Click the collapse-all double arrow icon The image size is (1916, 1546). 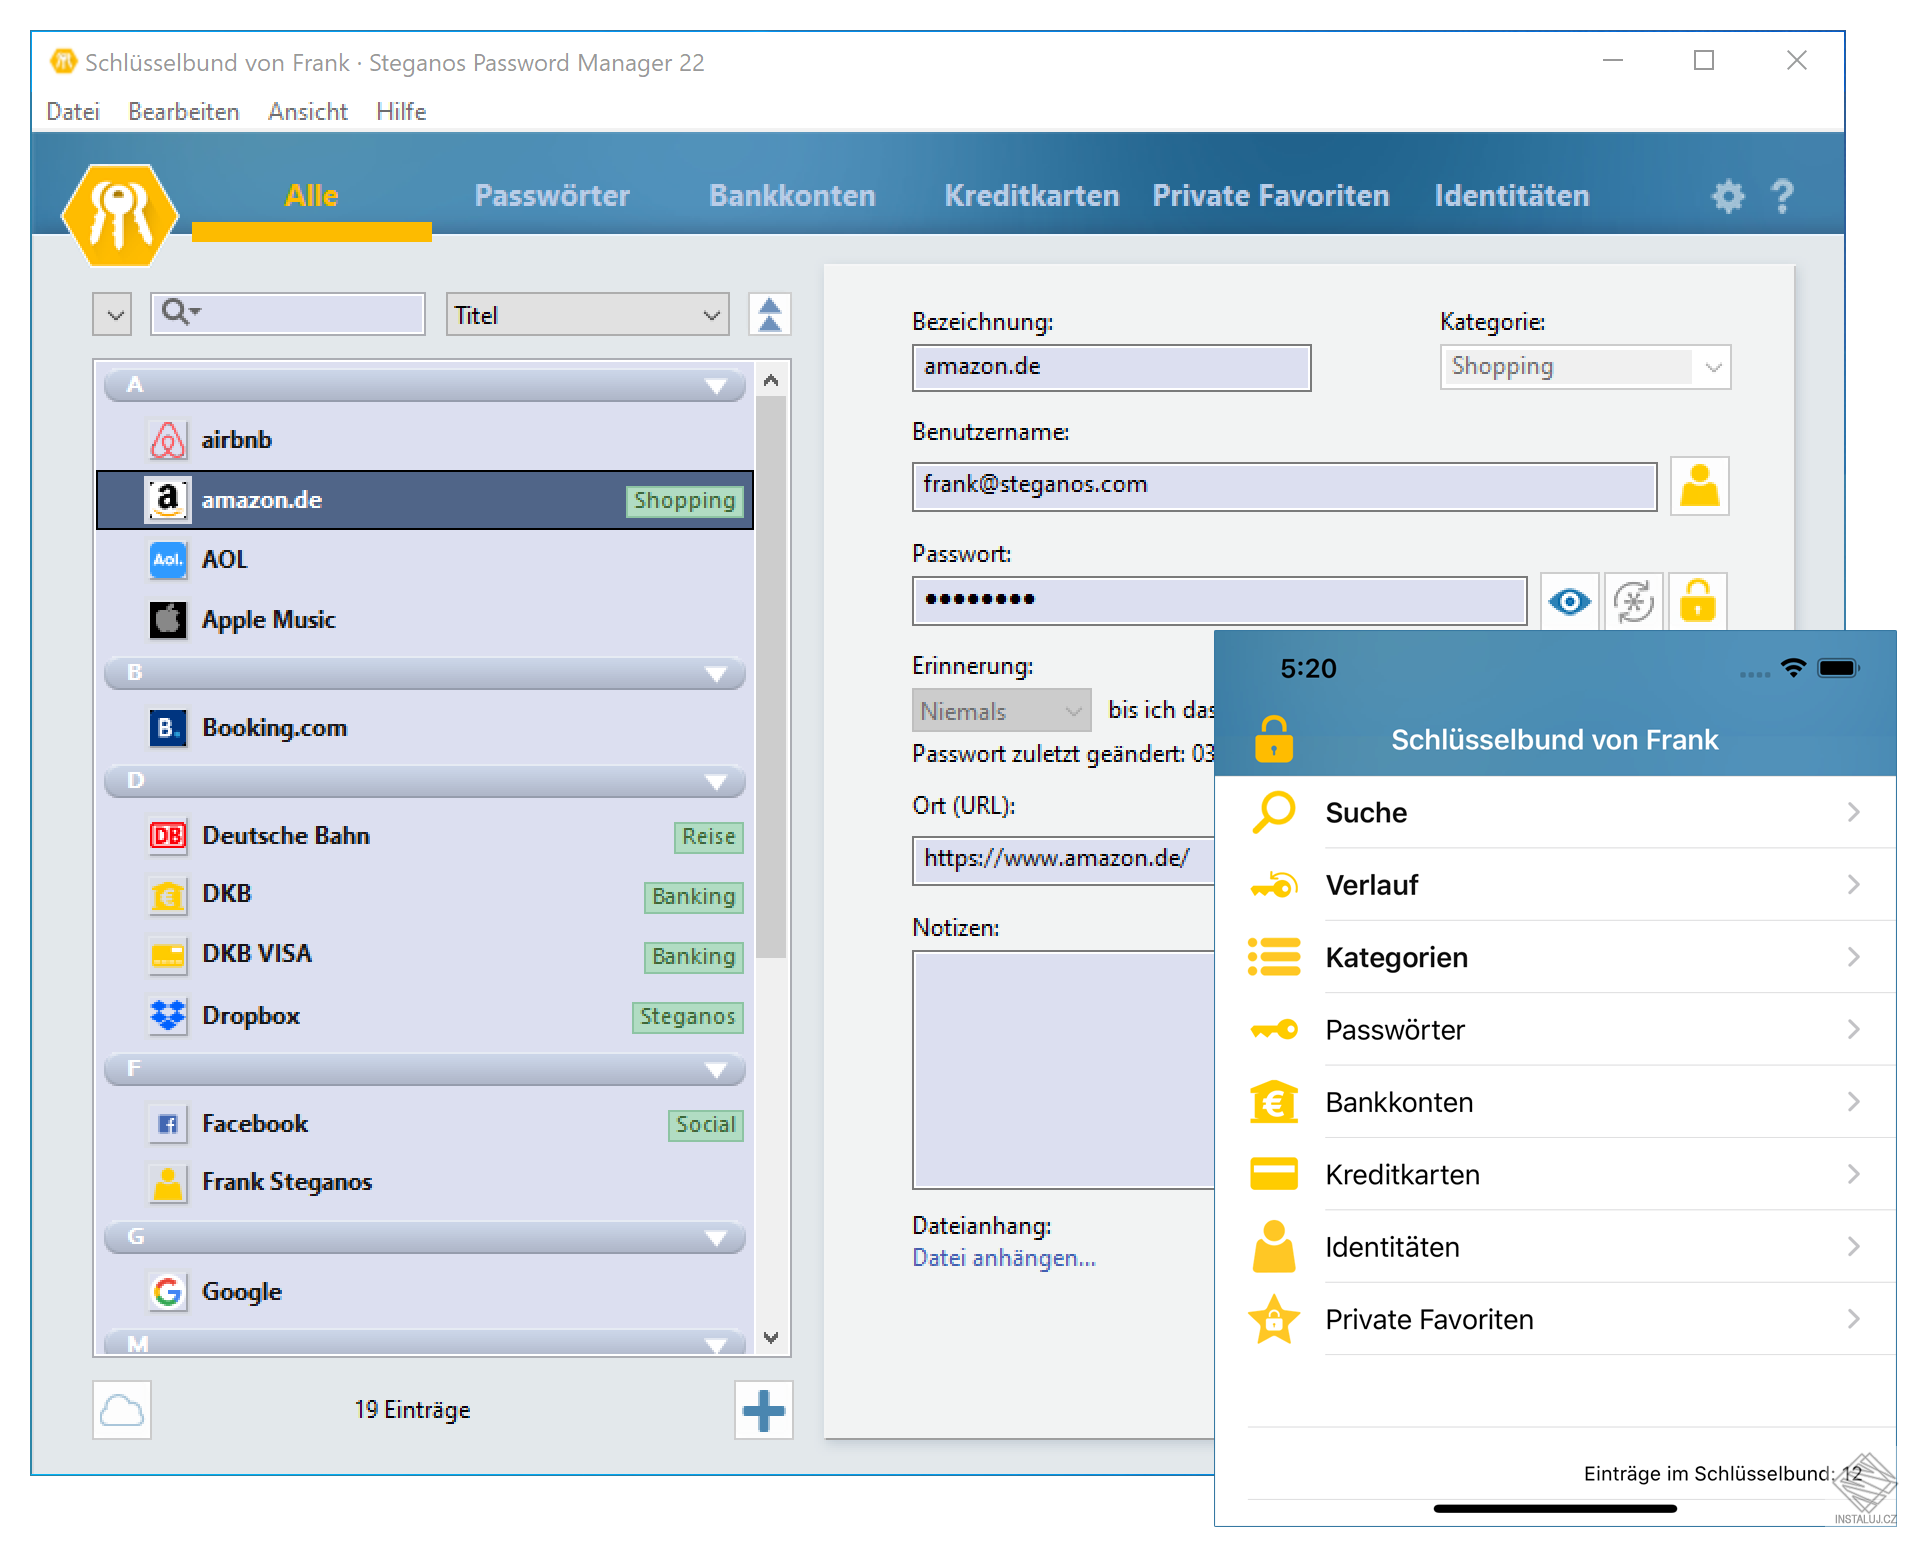[x=769, y=313]
